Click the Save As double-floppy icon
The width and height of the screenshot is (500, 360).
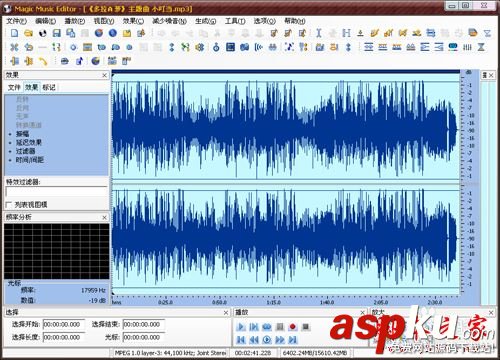coord(70,33)
